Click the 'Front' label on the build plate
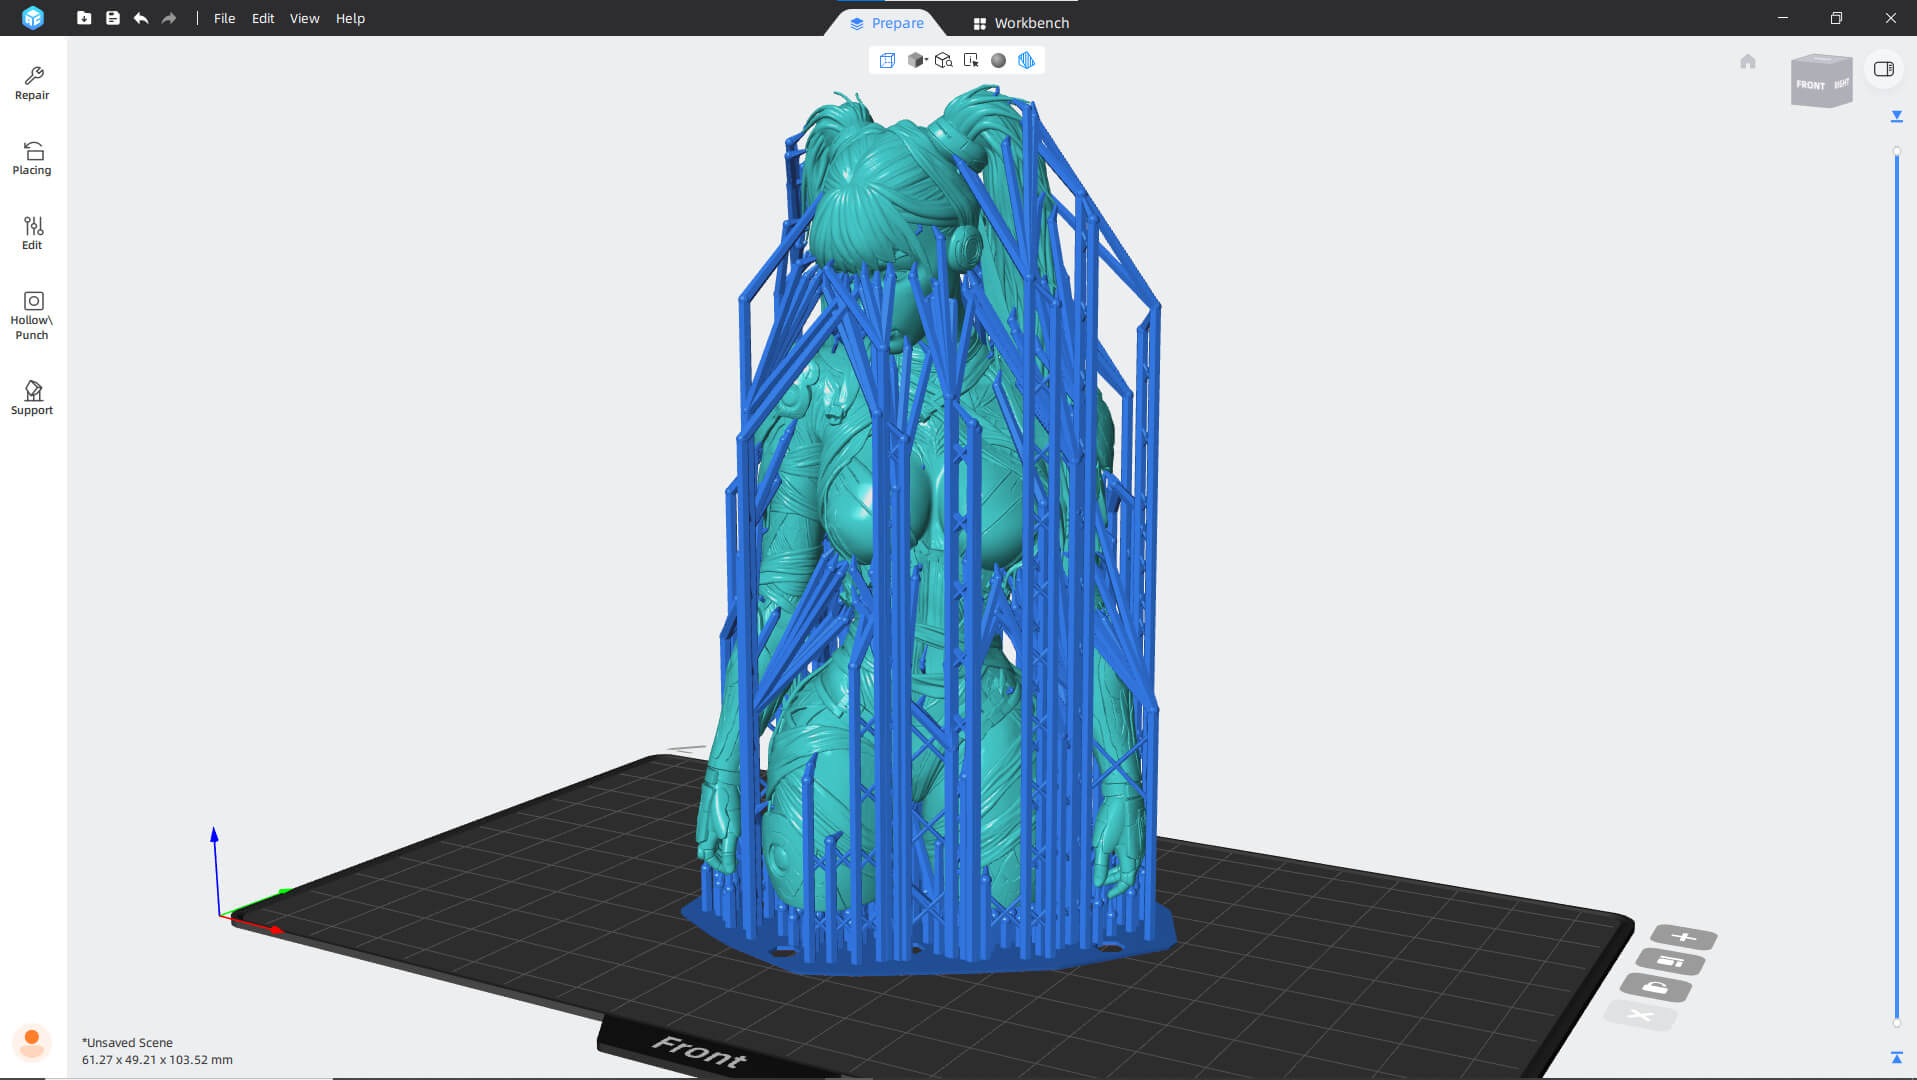The width and height of the screenshot is (1917, 1080). point(699,1052)
